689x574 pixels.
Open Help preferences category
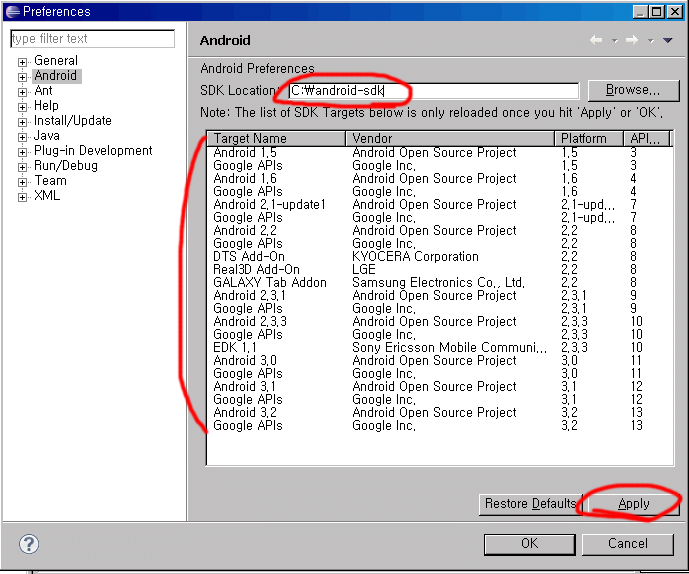(46, 105)
